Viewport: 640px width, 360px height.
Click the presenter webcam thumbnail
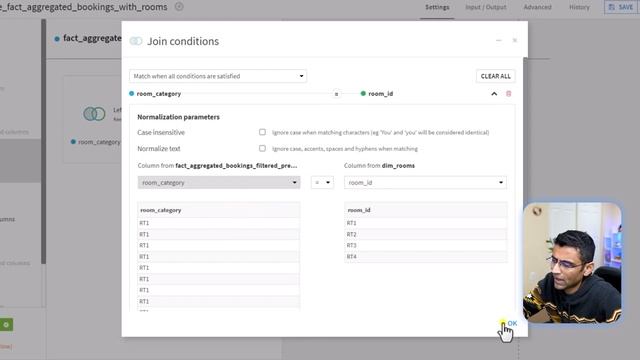572,262
